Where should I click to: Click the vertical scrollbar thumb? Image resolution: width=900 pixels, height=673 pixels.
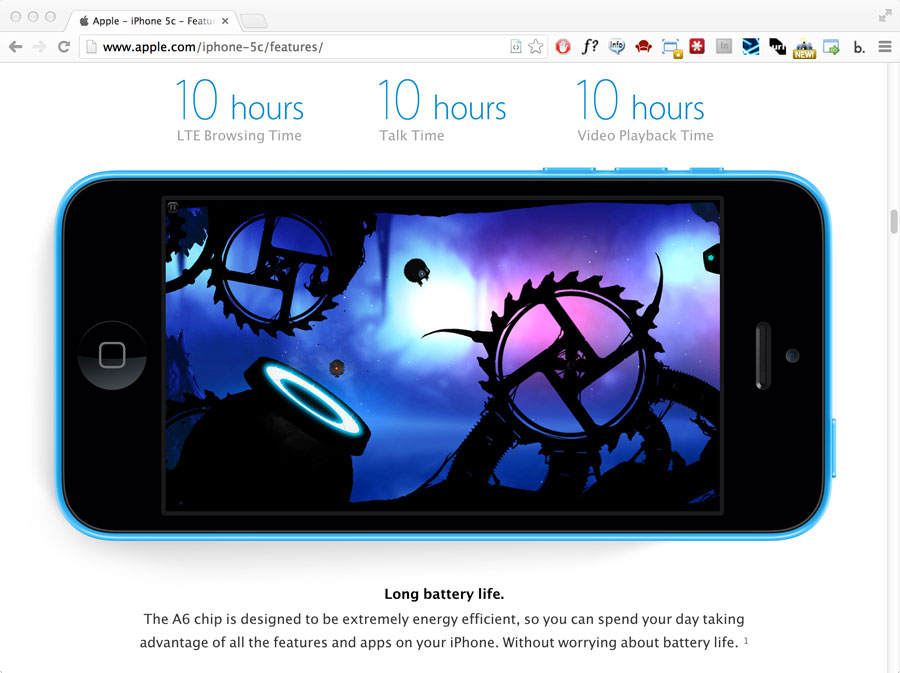tap(894, 222)
